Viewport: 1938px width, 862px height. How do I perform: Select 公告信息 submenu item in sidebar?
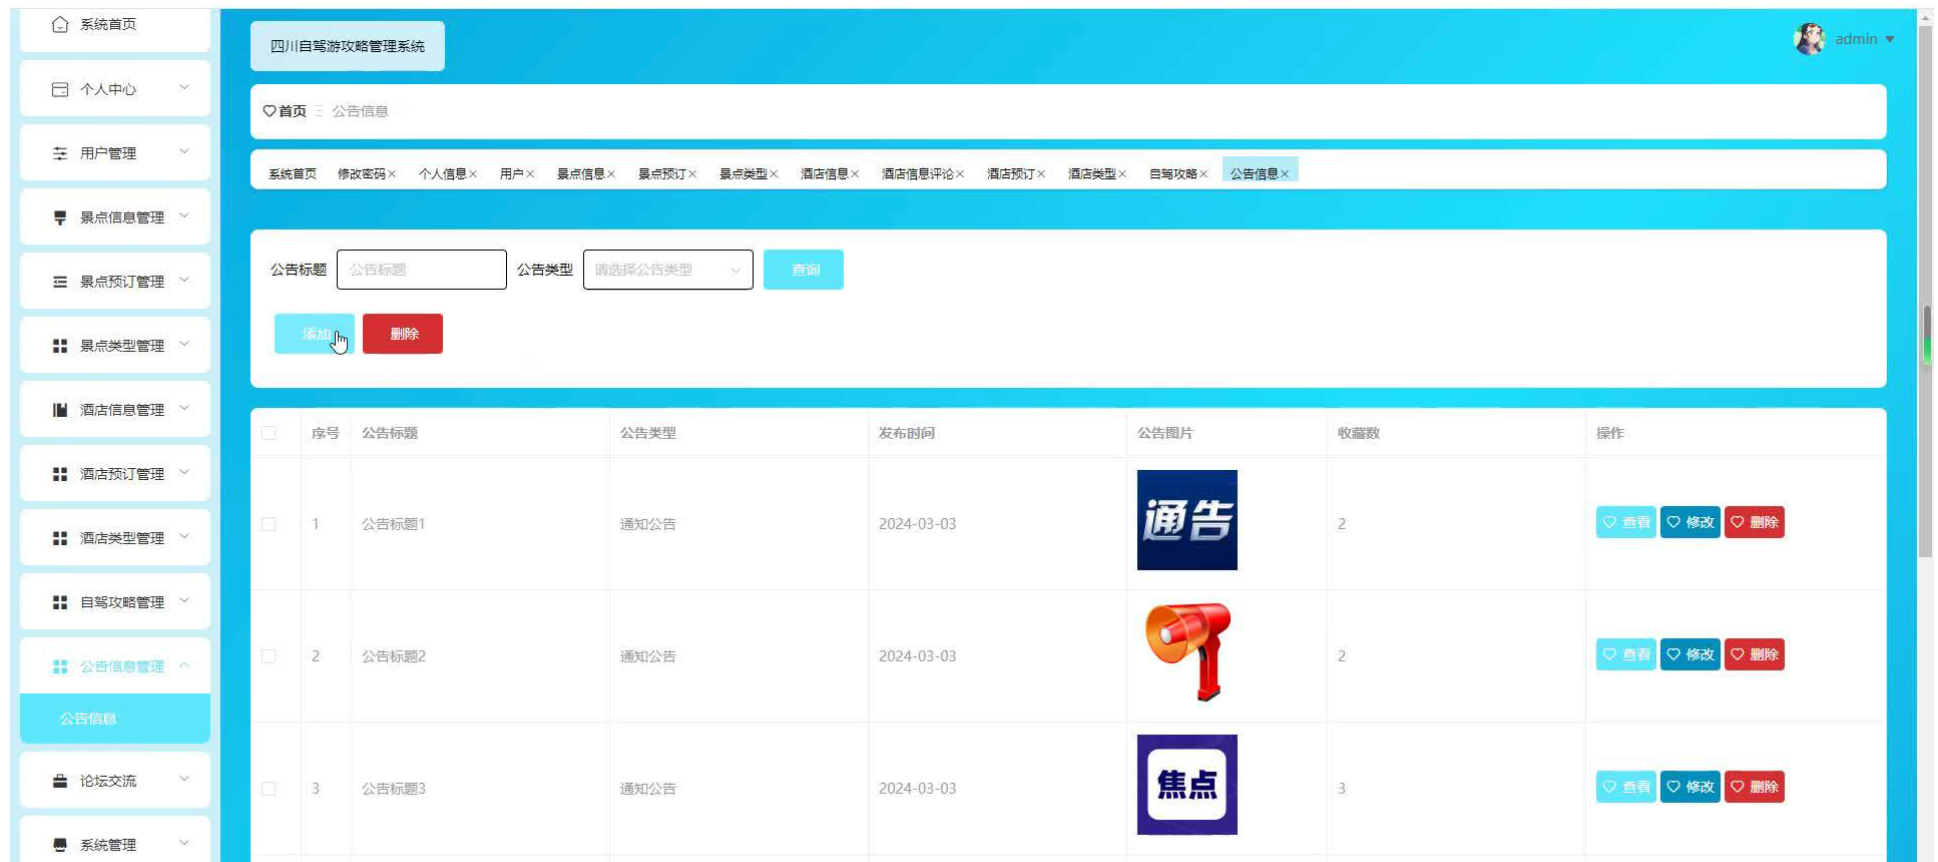coord(115,719)
